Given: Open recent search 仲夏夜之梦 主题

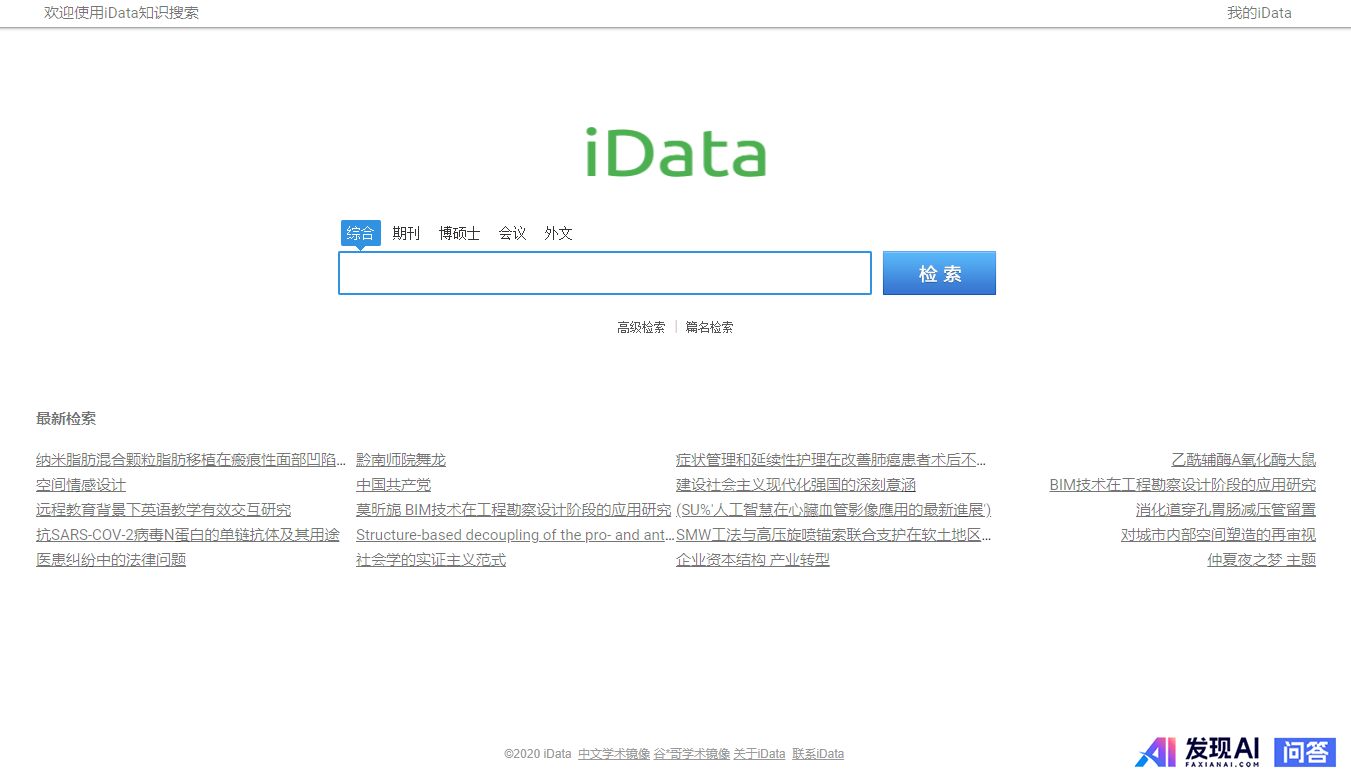Looking at the screenshot, I should 1261,560.
